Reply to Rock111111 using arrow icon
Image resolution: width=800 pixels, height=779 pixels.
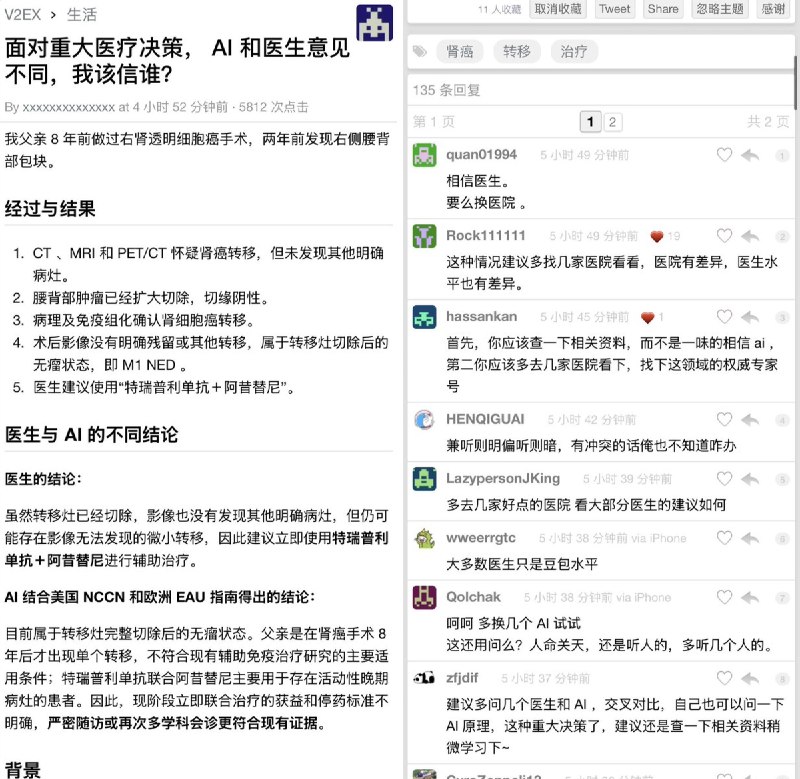pyautogui.click(x=750, y=236)
